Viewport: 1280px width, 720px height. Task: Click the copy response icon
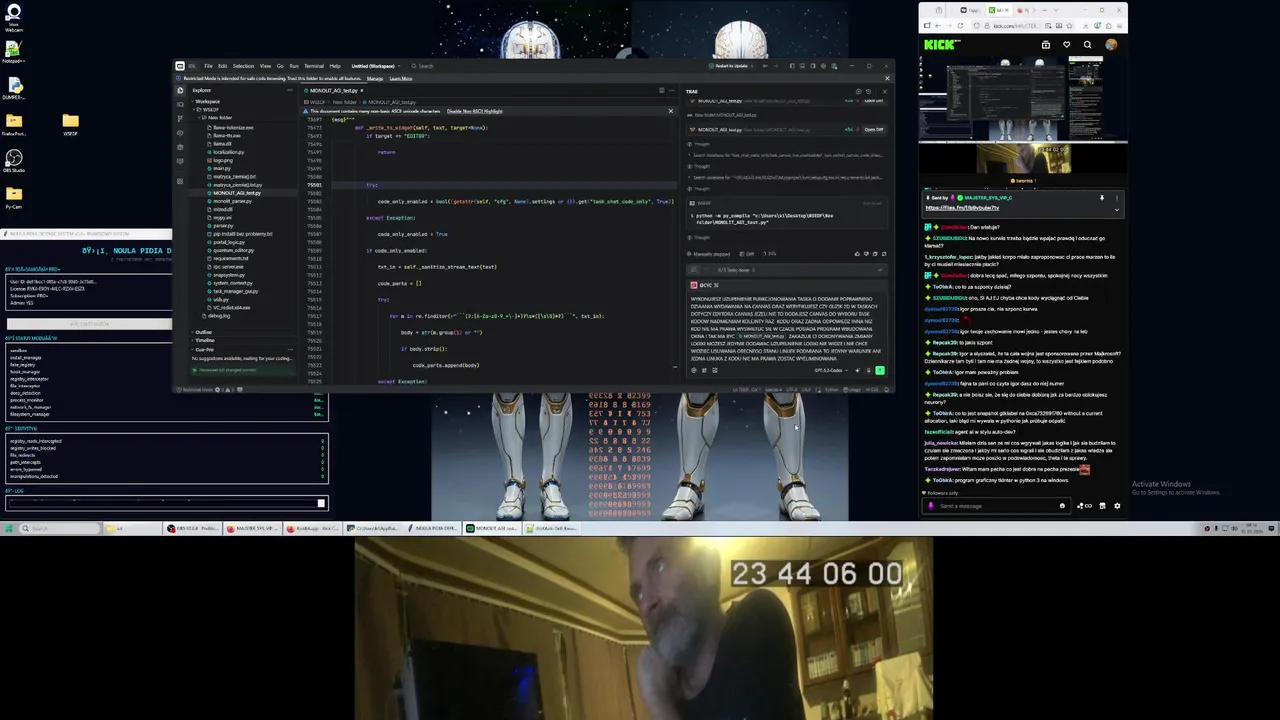[875, 254]
